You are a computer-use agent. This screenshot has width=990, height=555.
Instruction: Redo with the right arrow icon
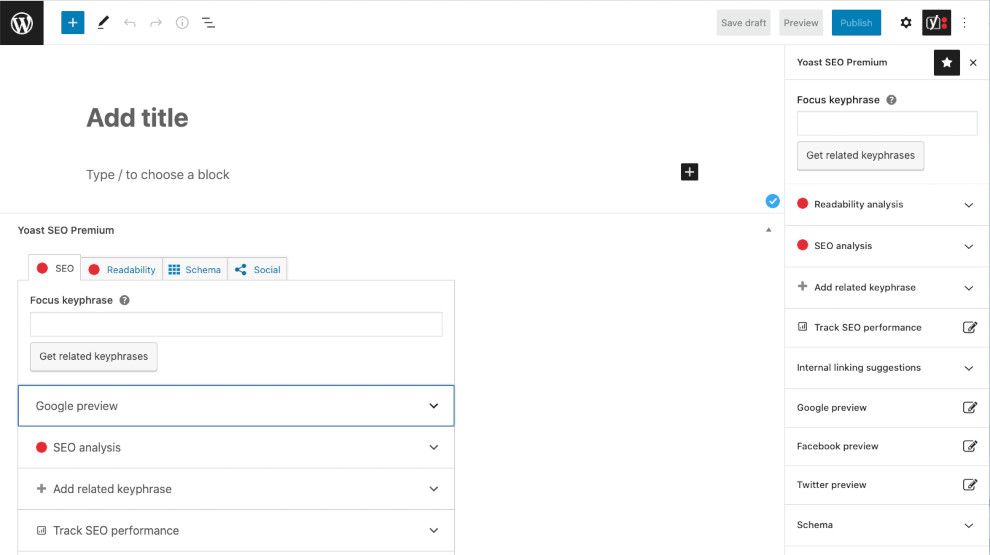[x=155, y=23]
